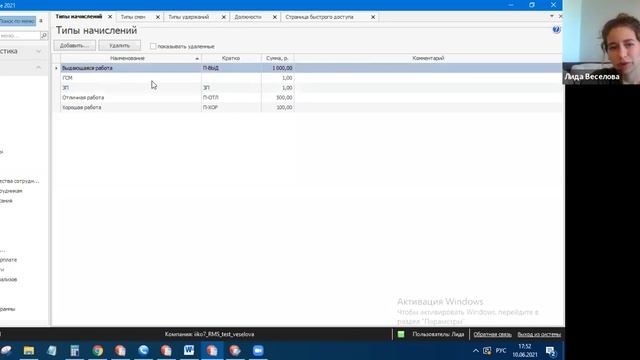Click the Лида Веселова video thumbnail

[x=601, y=42]
